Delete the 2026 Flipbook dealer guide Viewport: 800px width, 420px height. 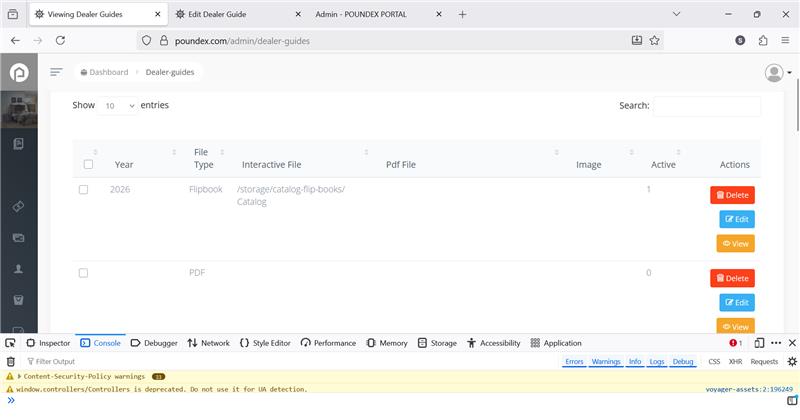(732, 195)
